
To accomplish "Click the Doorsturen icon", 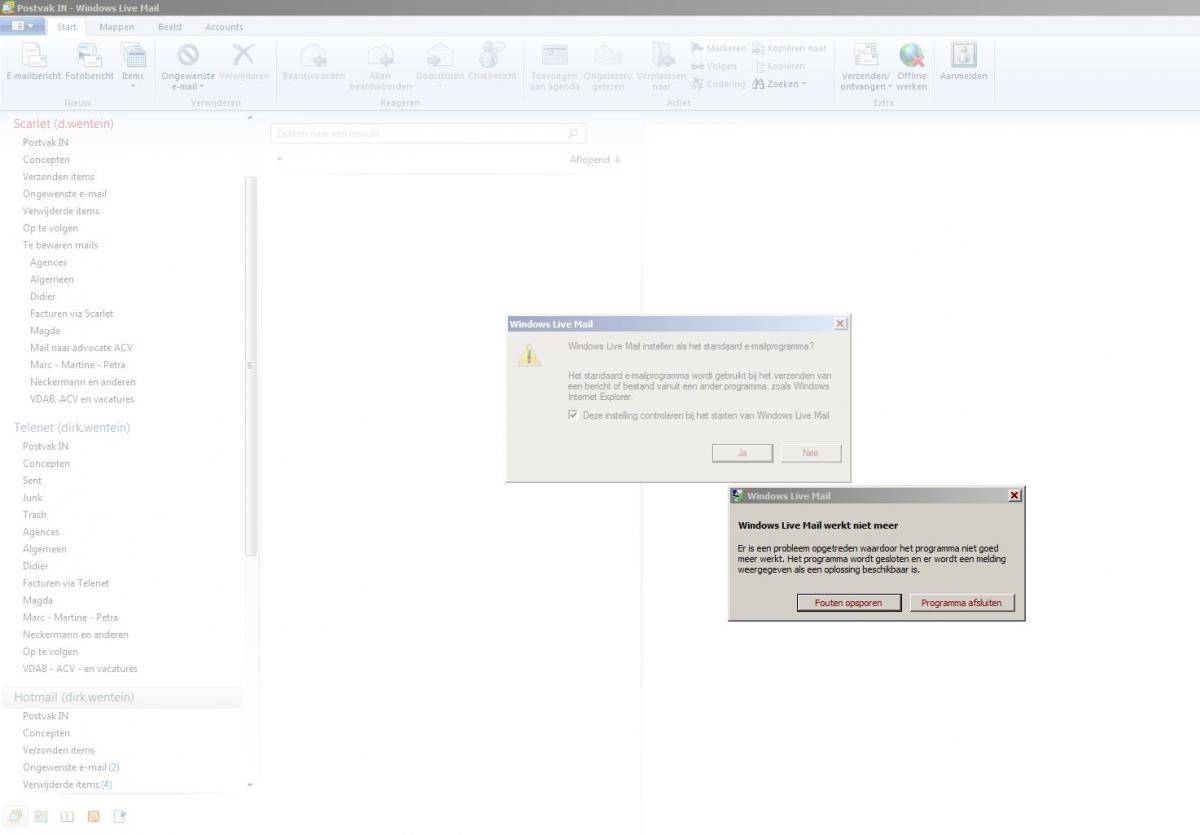I will coord(440,56).
